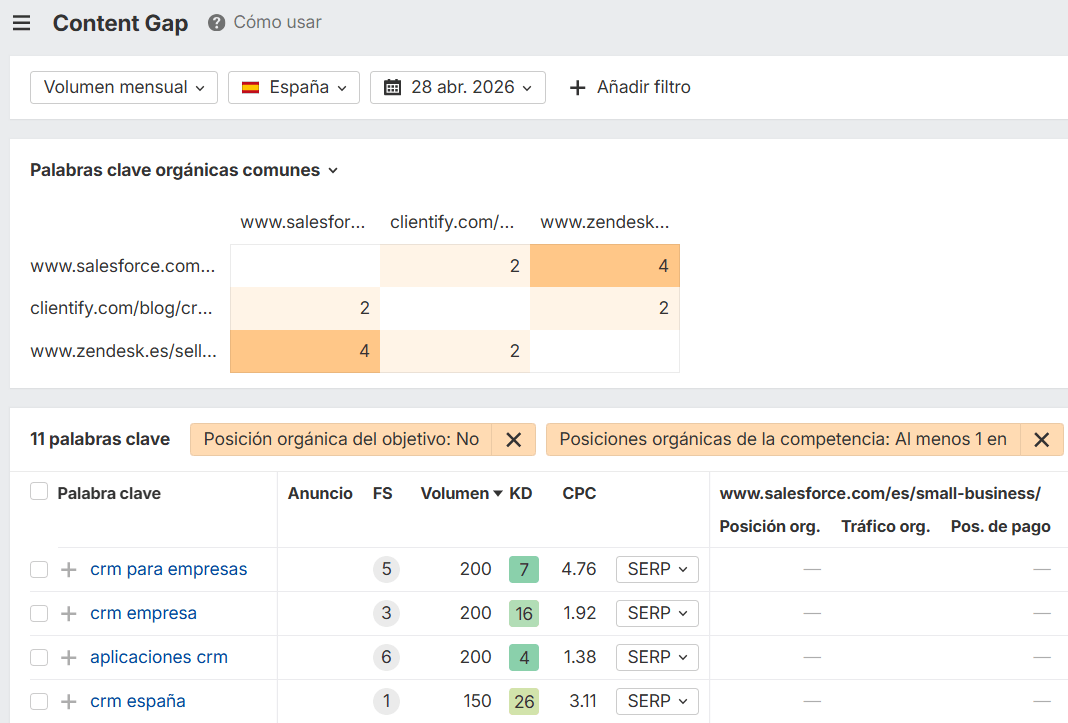Click the FS column header
Screen dimensions: 1068x723
click(x=382, y=493)
